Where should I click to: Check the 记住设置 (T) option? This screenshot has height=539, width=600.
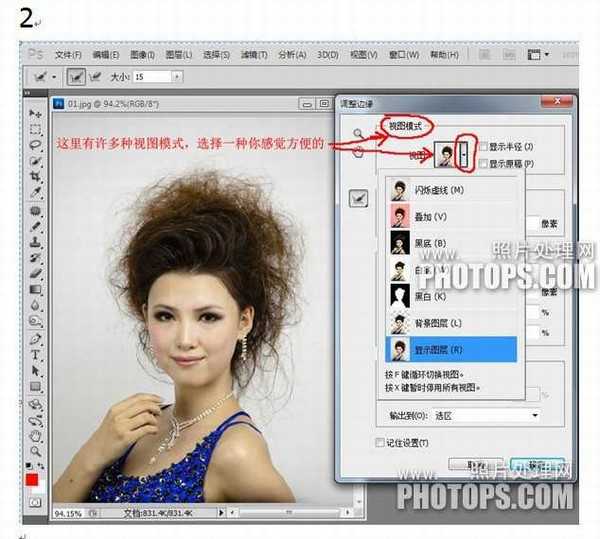point(379,442)
